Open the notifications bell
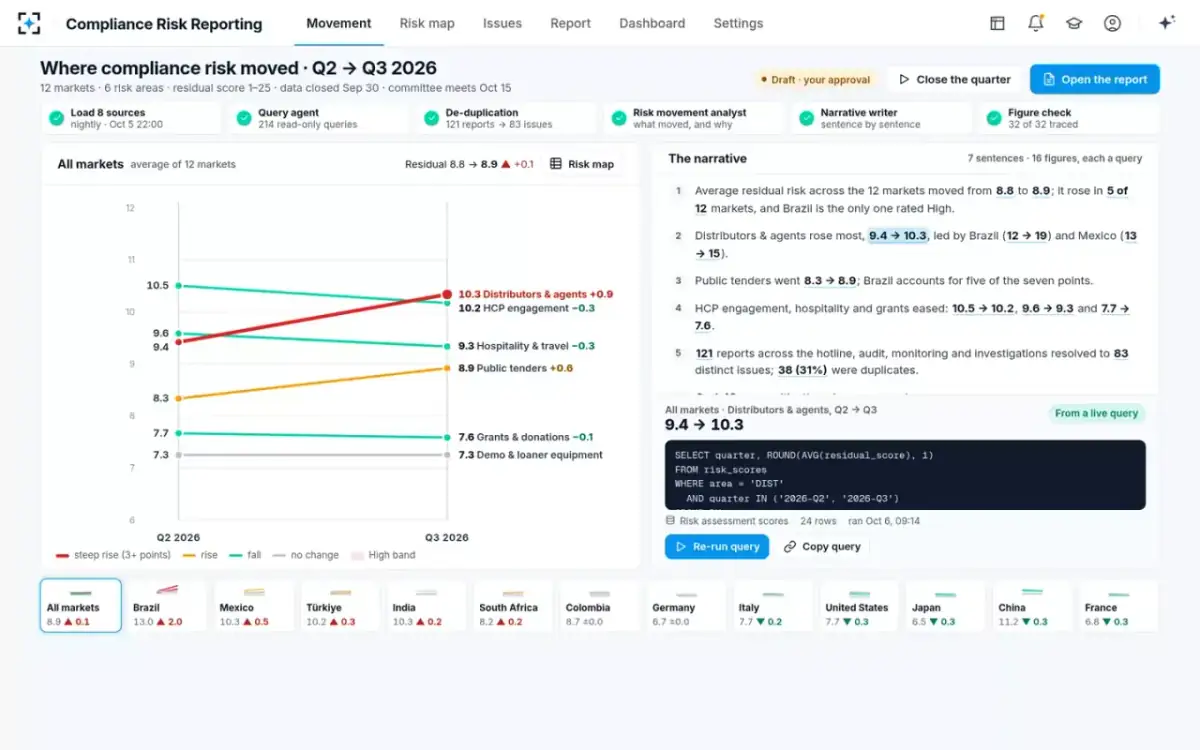Viewport: 1200px width, 750px height. click(1036, 23)
